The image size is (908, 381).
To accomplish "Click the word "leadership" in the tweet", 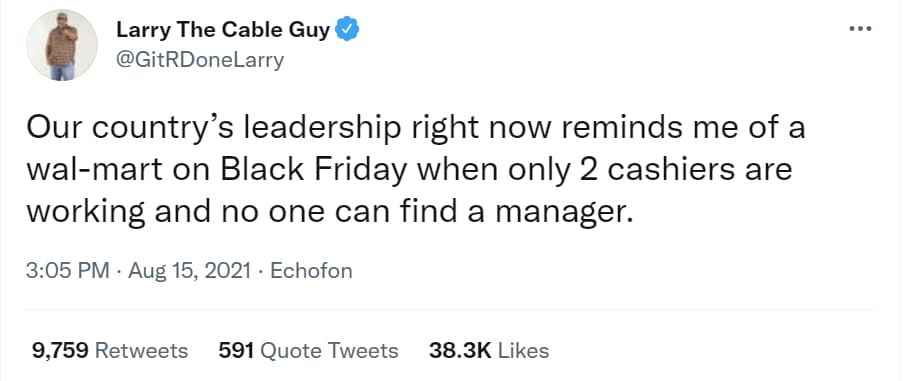I will [321, 129].
